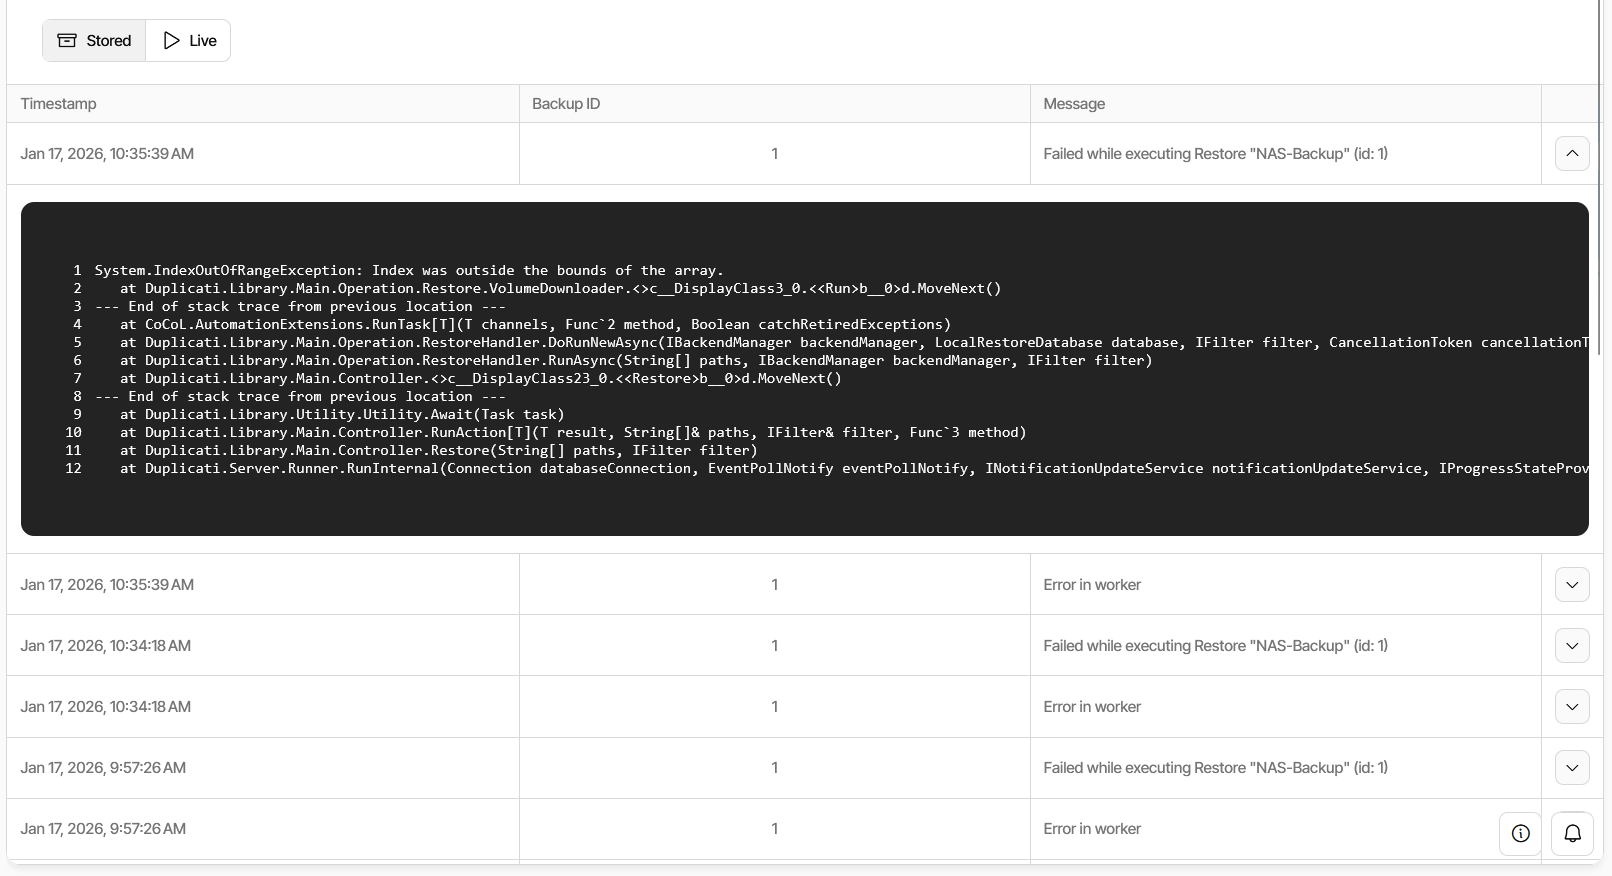Expand the 10:35:39 AM Error in worker row
The width and height of the screenshot is (1612, 876).
[x=1571, y=585]
